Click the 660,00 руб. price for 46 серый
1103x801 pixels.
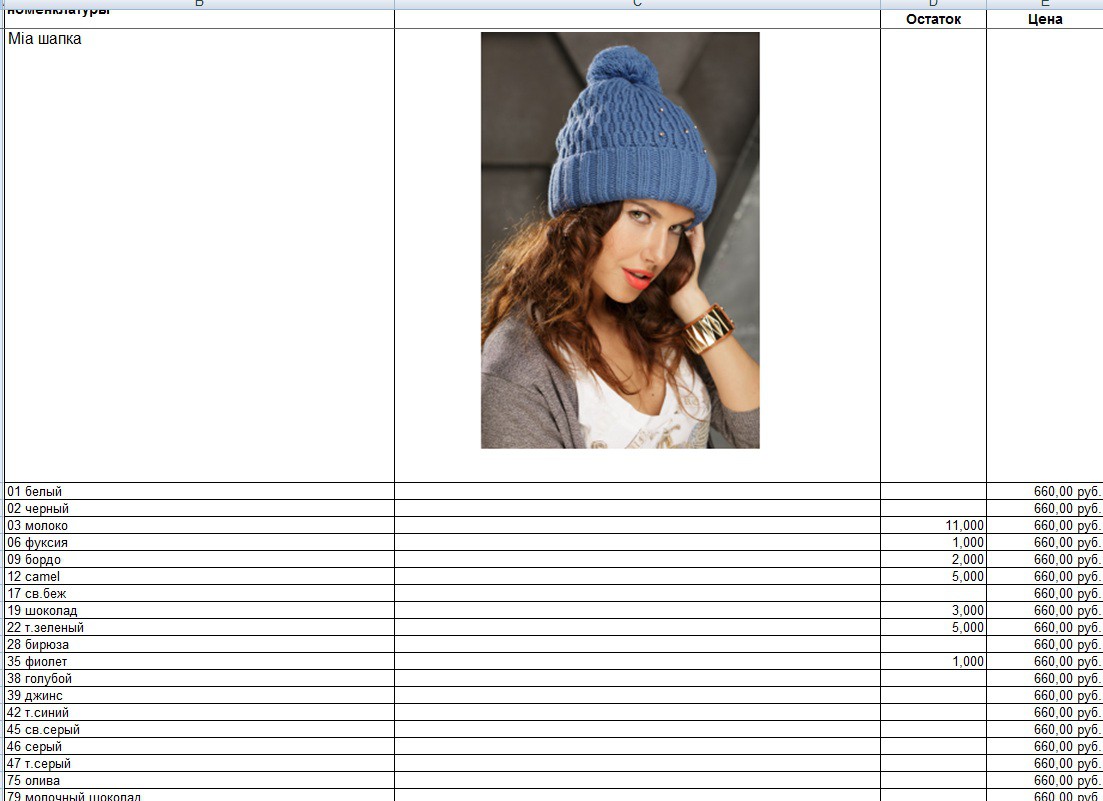pyautogui.click(x=1067, y=747)
